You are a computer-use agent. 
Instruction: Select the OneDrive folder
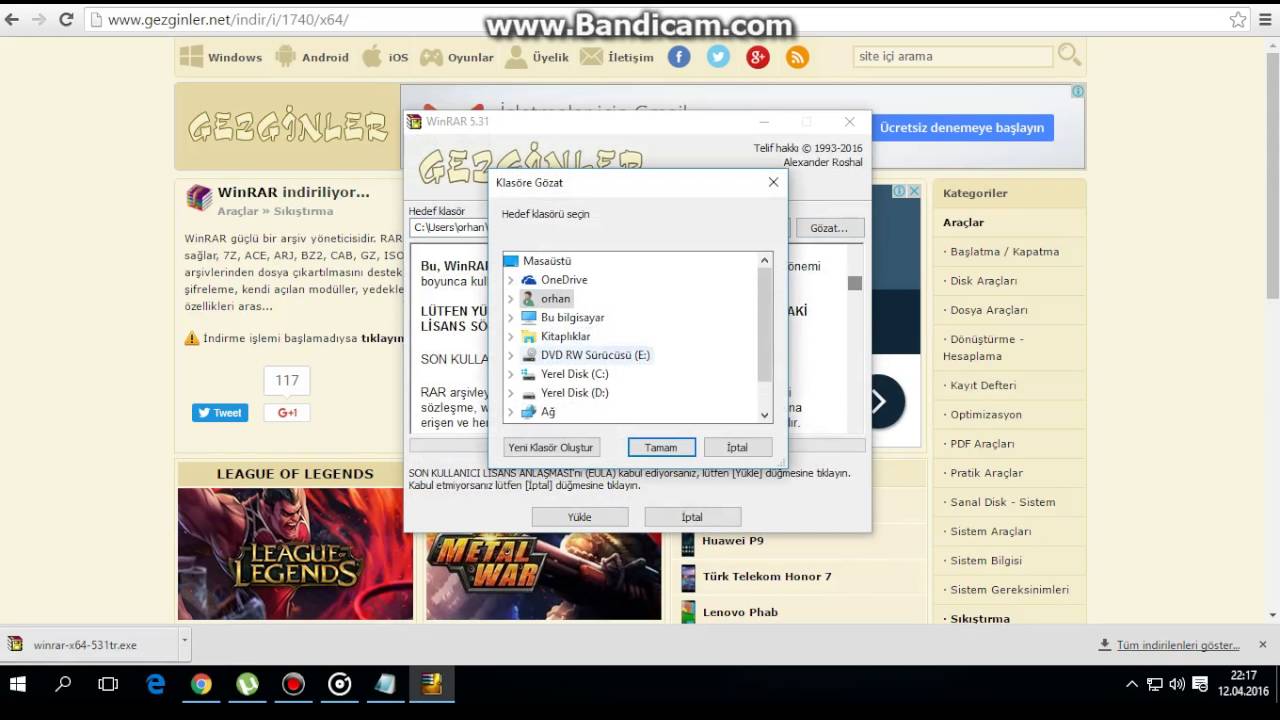(564, 280)
